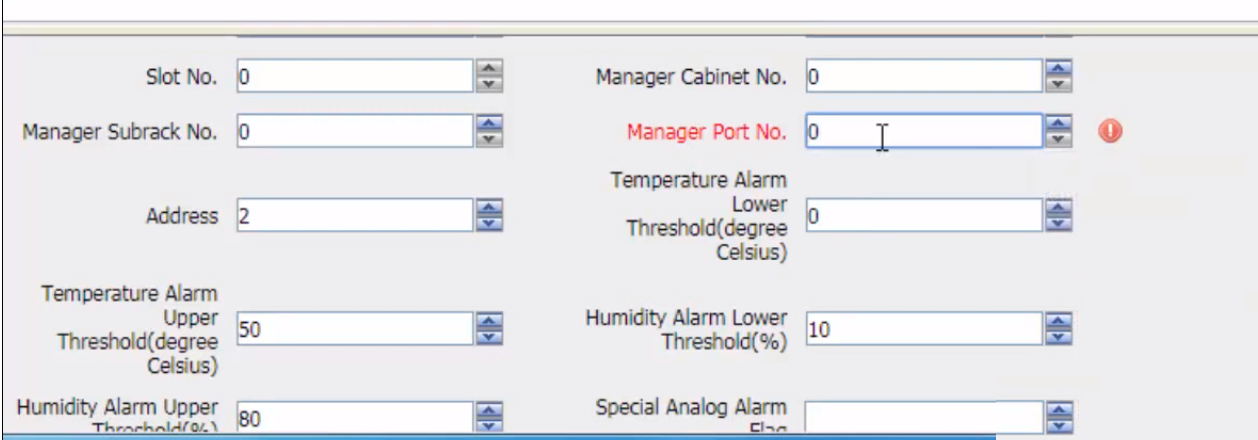Click the Slot No. input field
Viewport: 1258px width, 440px height.
point(354,76)
